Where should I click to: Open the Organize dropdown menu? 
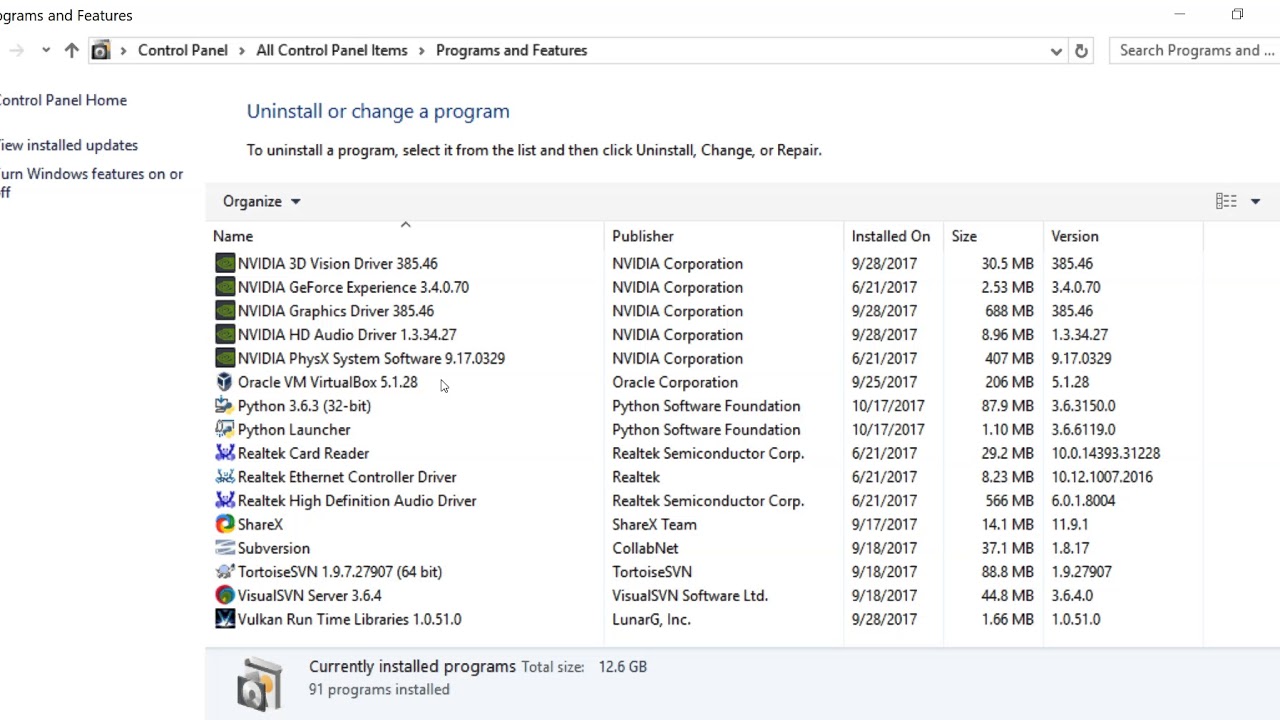(261, 201)
